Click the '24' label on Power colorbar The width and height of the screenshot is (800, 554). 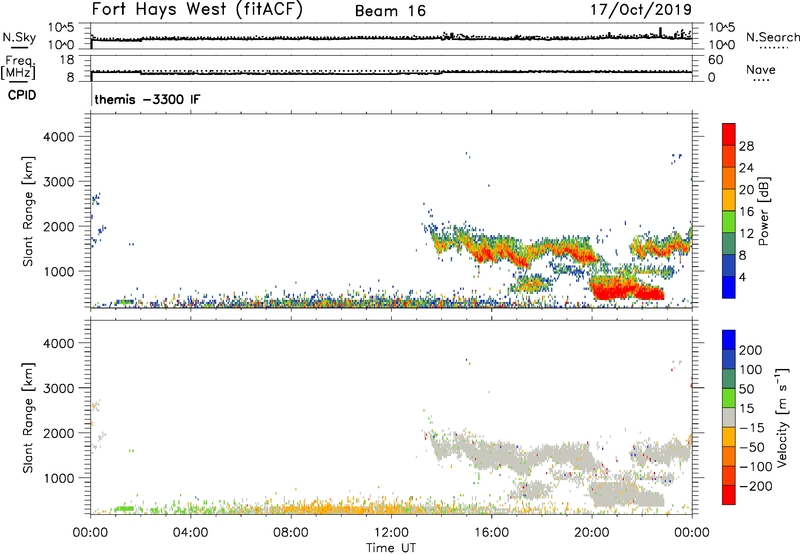click(746, 168)
